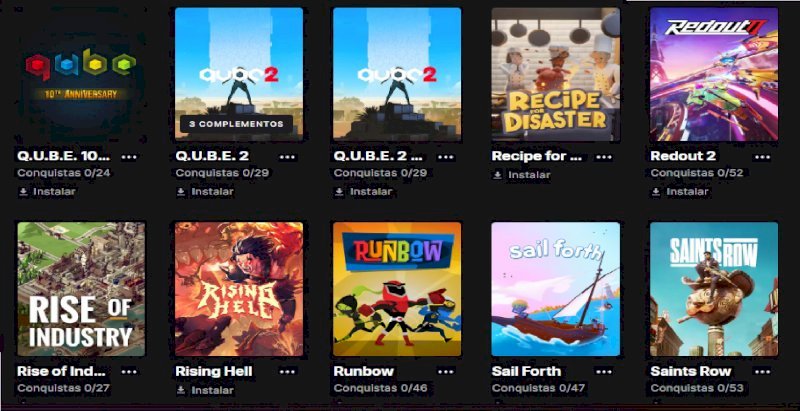Open more options for Redout 2
Screen dimensions: 800x411
click(762, 157)
